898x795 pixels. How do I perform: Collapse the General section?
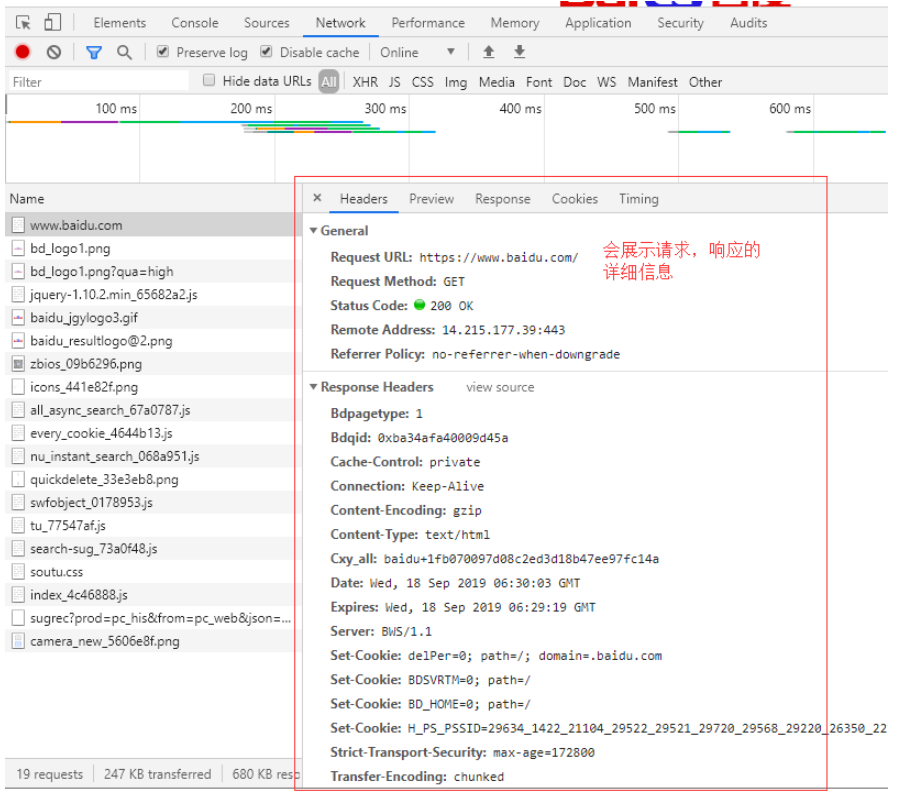click(314, 231)
